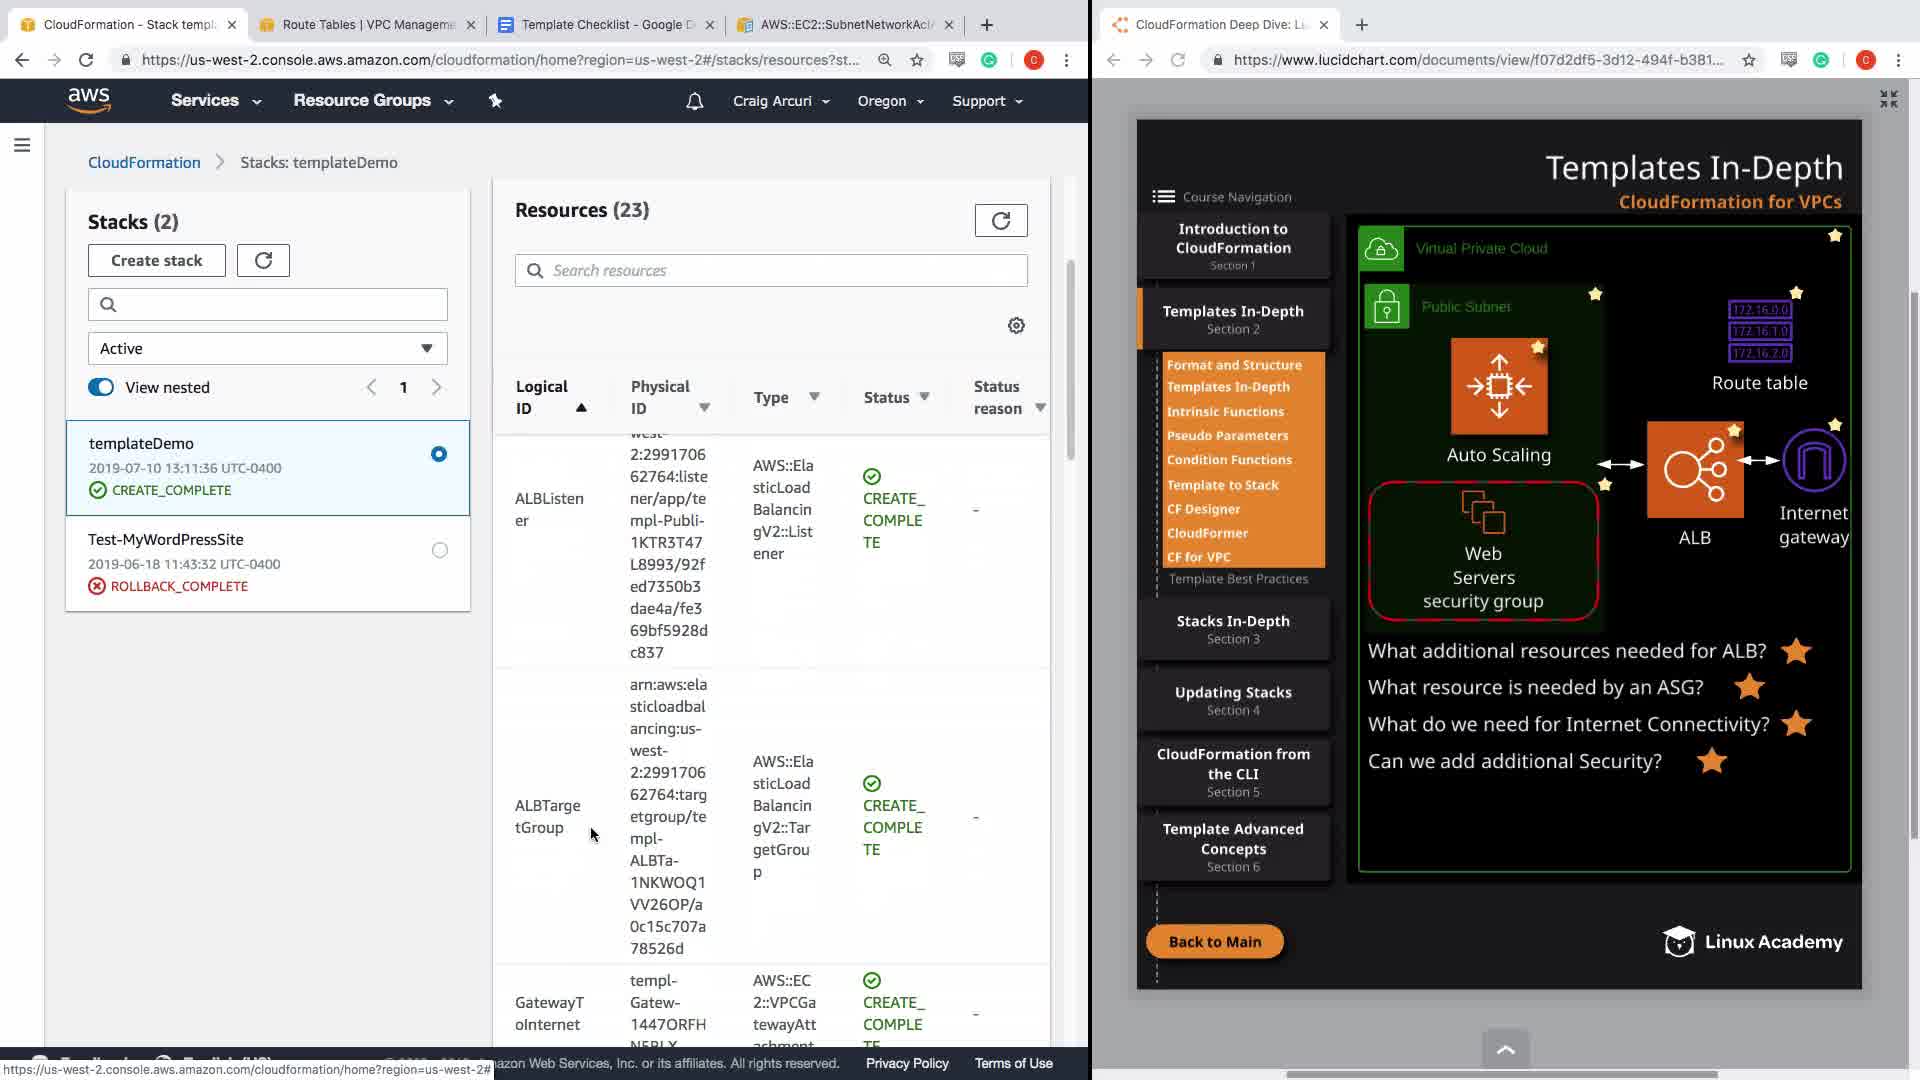Image resolution: width=1920 pixels, height=1080 pixels.
Task: Open the AWS hamburger side menu
Action: click(x=22, y=146)
